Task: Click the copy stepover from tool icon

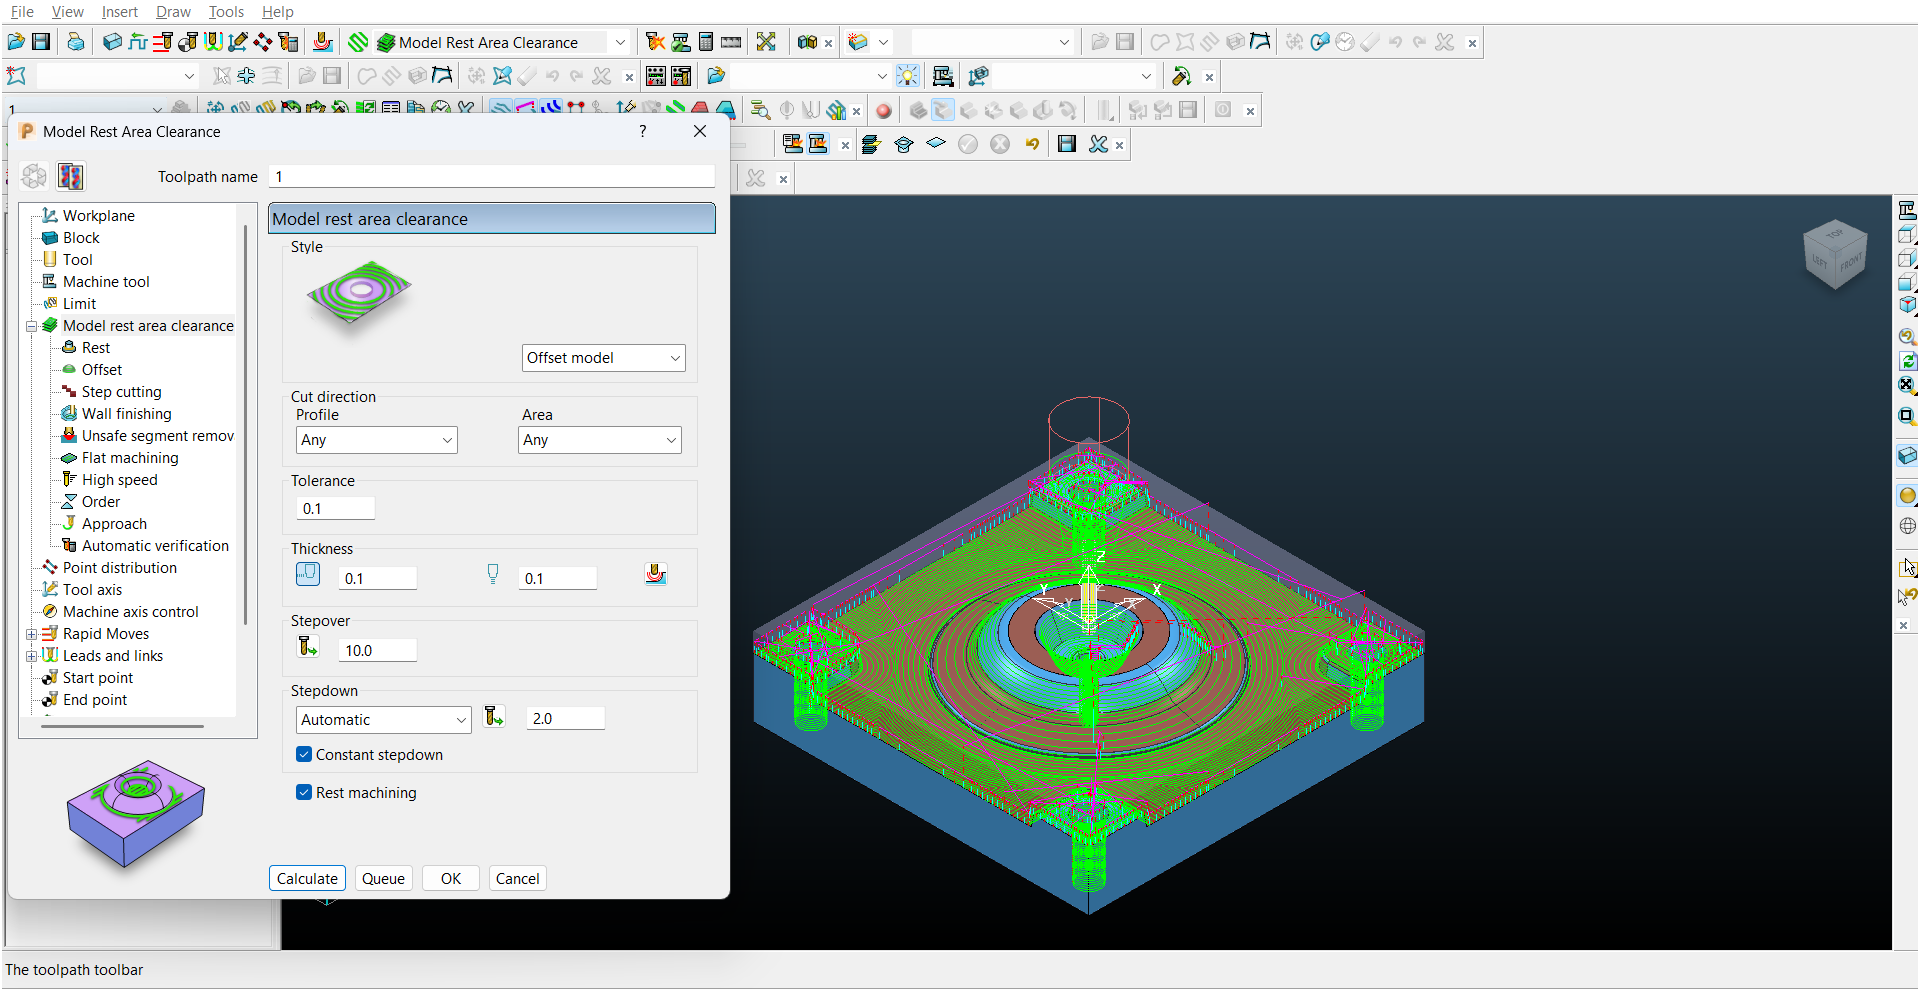Action: 307,647
